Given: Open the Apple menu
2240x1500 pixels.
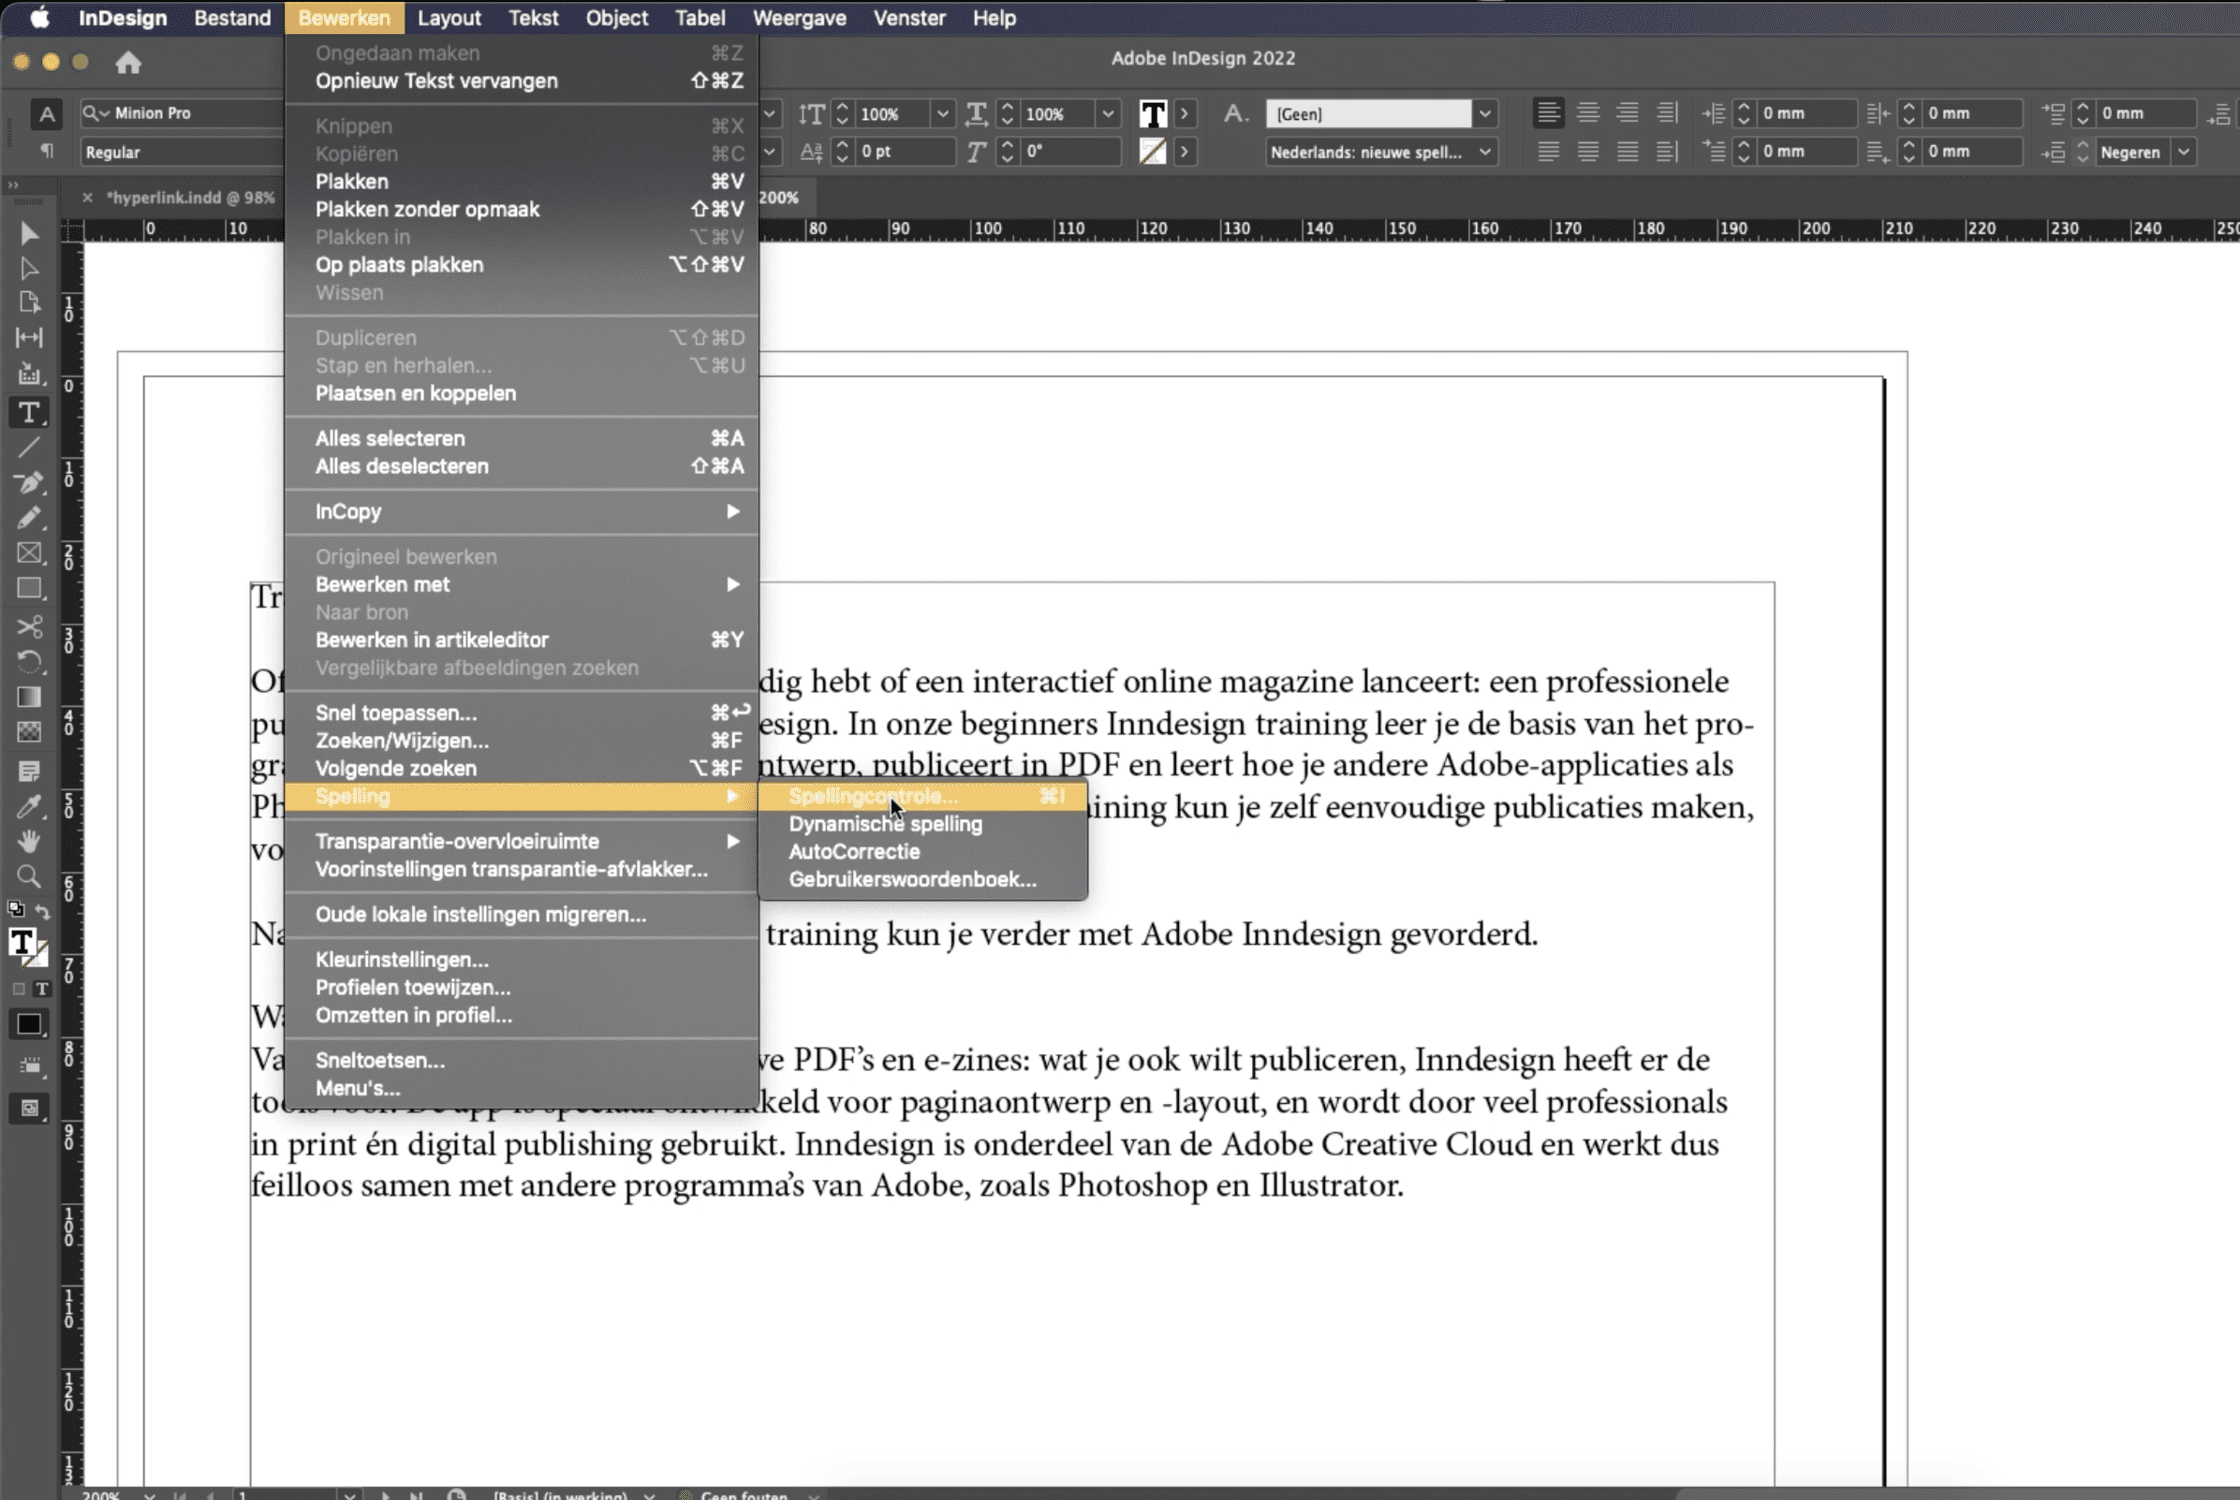Looking at the screenshot, I should pyautogui.click(x=39, y=18).
